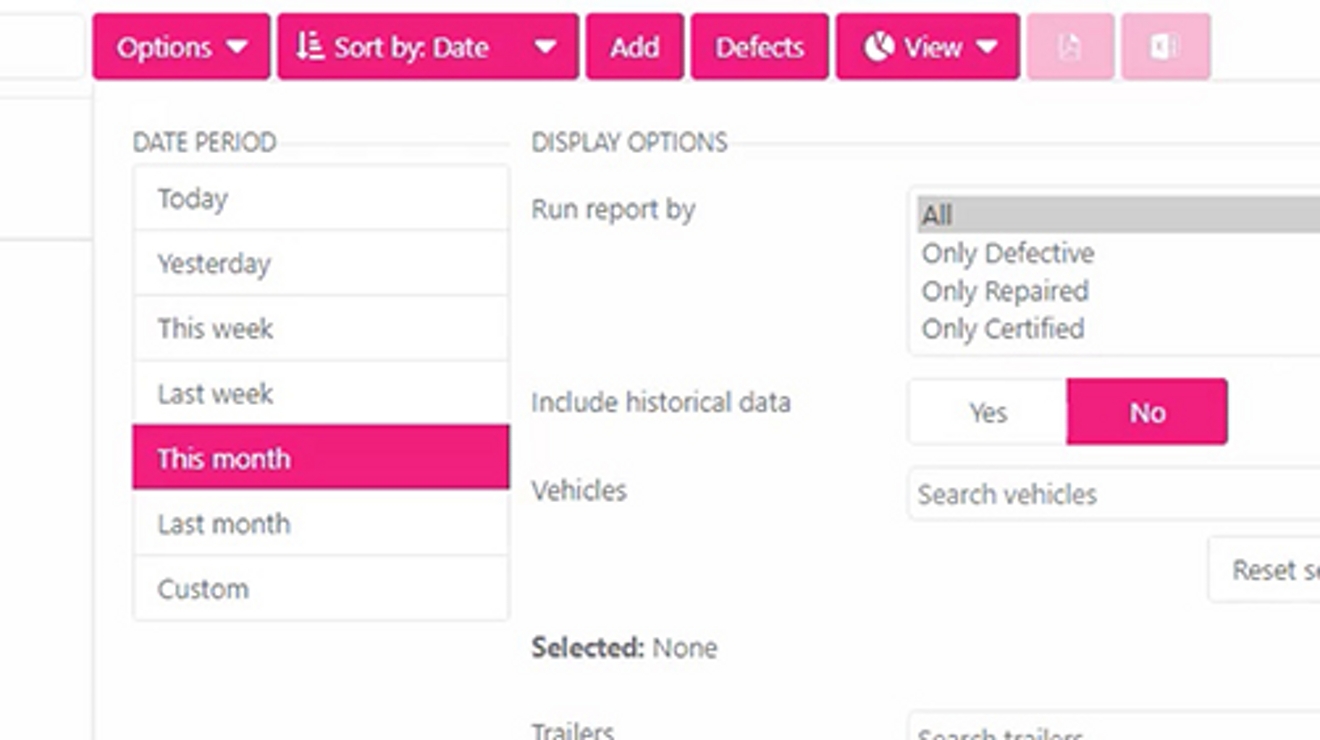Choose the Custom date period
The image size is (1320, 740).
[x=320, y=588]
